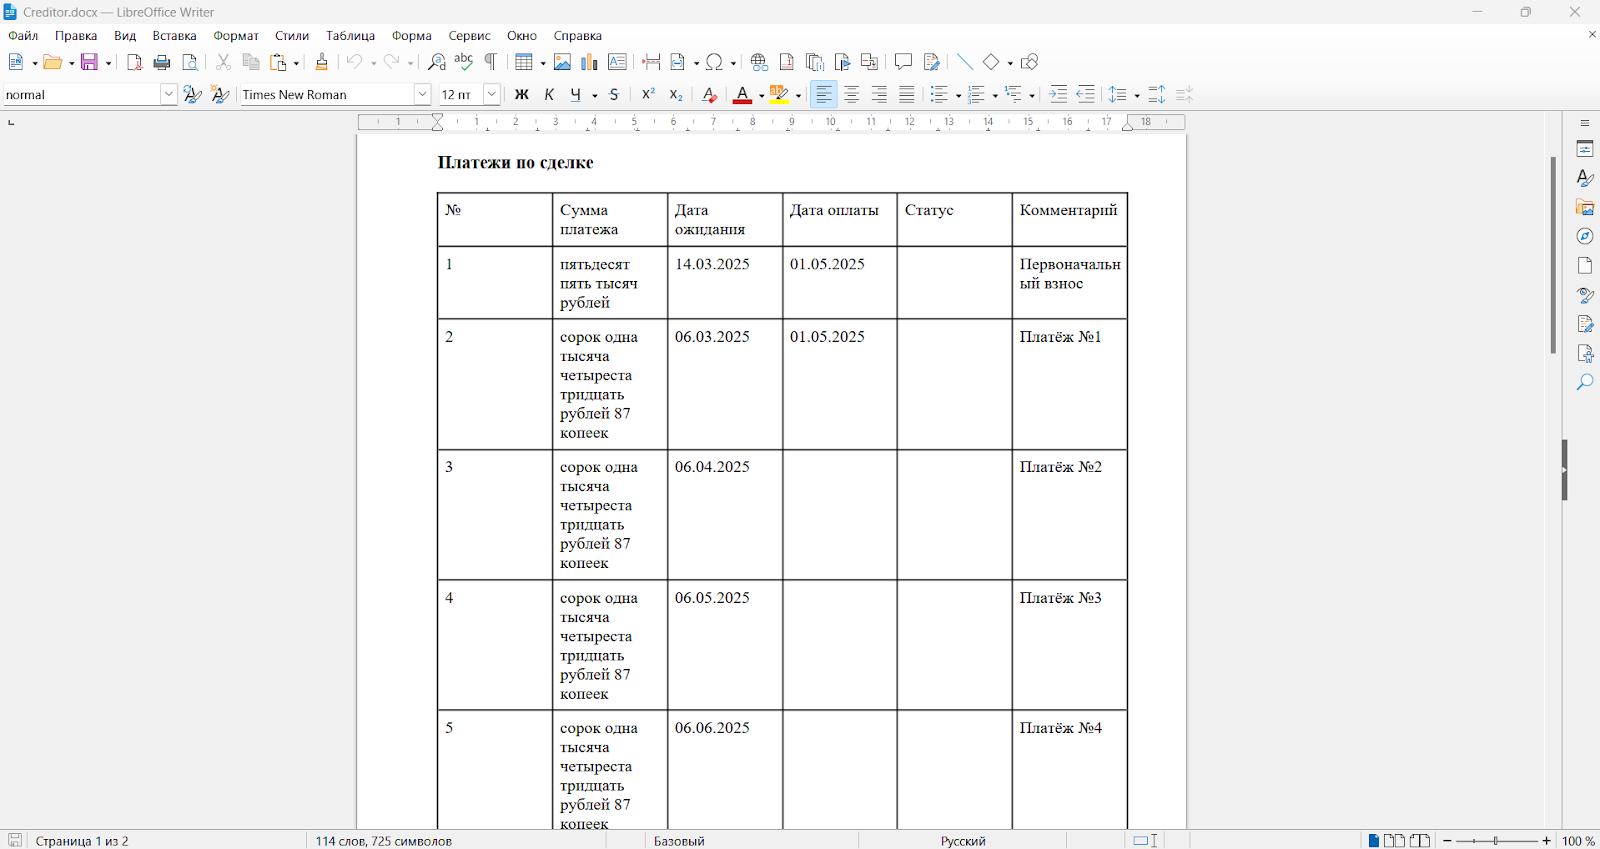Open the Find and Replace tool
Image resolution: width=1600 pixels, height=849 pixels.
click(x=436, y=62)
